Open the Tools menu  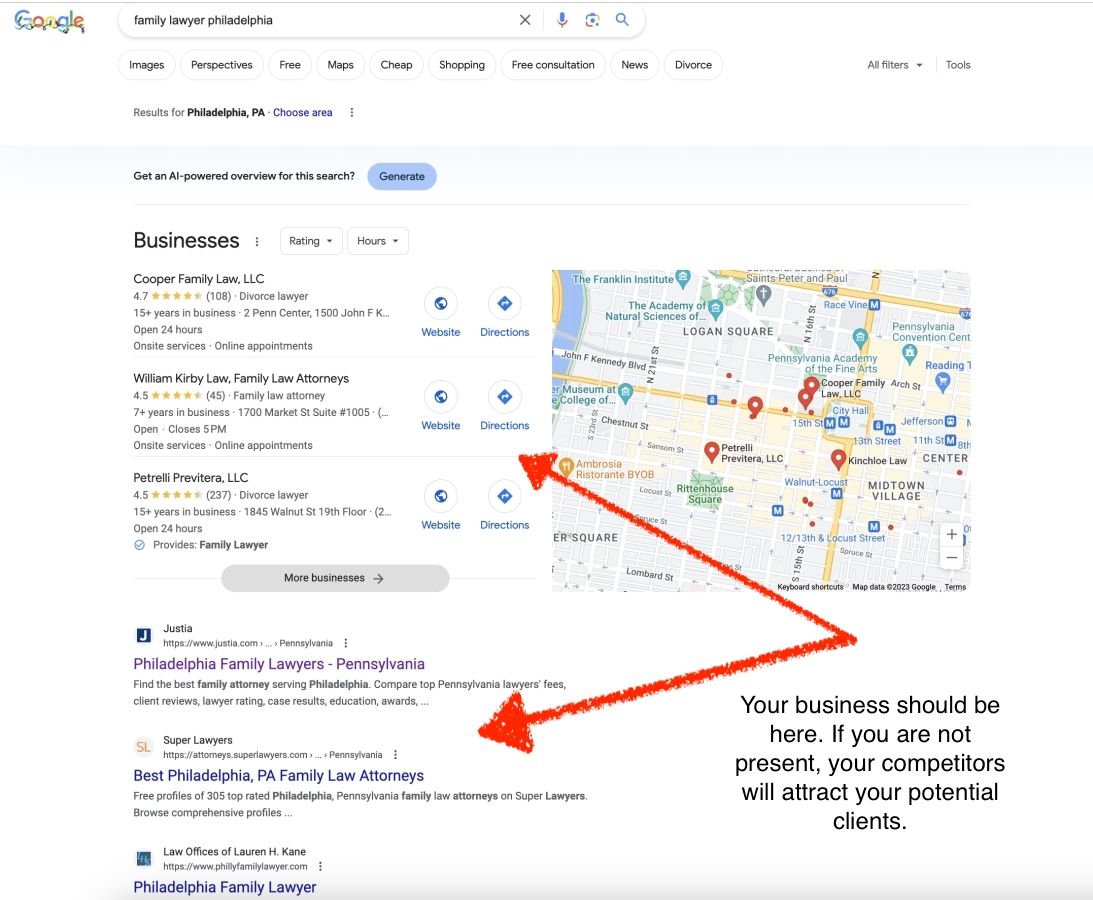coord(958,65)
